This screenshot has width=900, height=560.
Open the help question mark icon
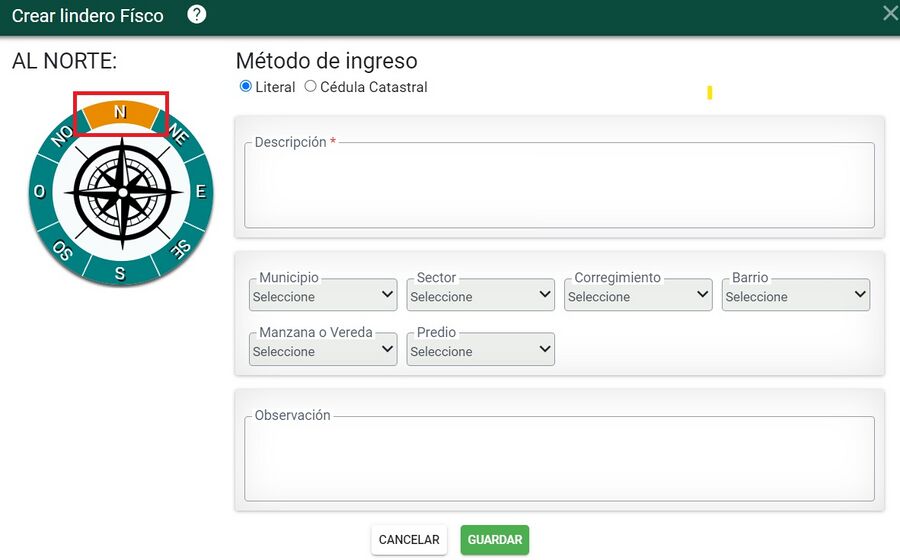196,14
